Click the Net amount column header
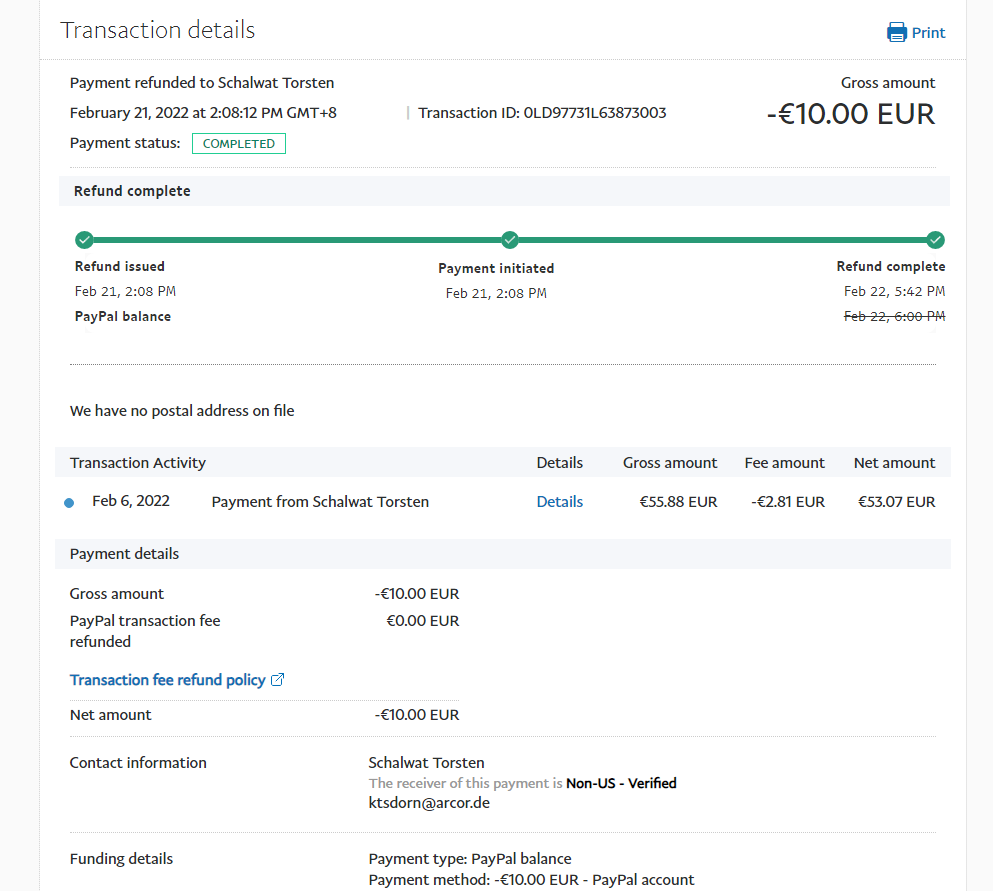993x891 pixels. pyautogui.click(x=894, y=463)
